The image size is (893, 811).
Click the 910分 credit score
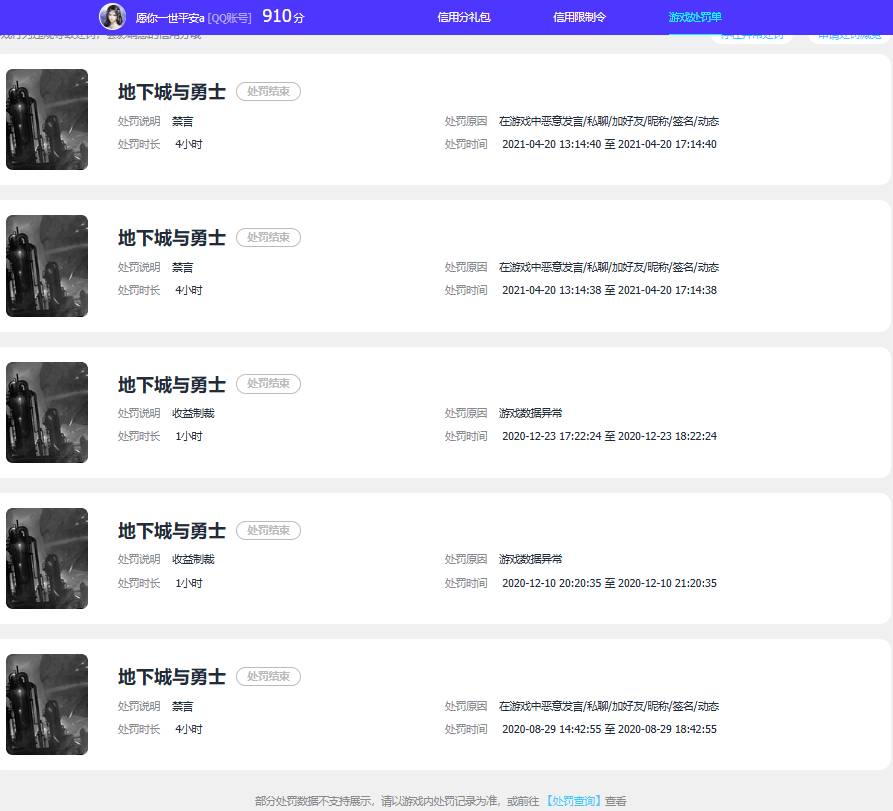tap(282, 17)
